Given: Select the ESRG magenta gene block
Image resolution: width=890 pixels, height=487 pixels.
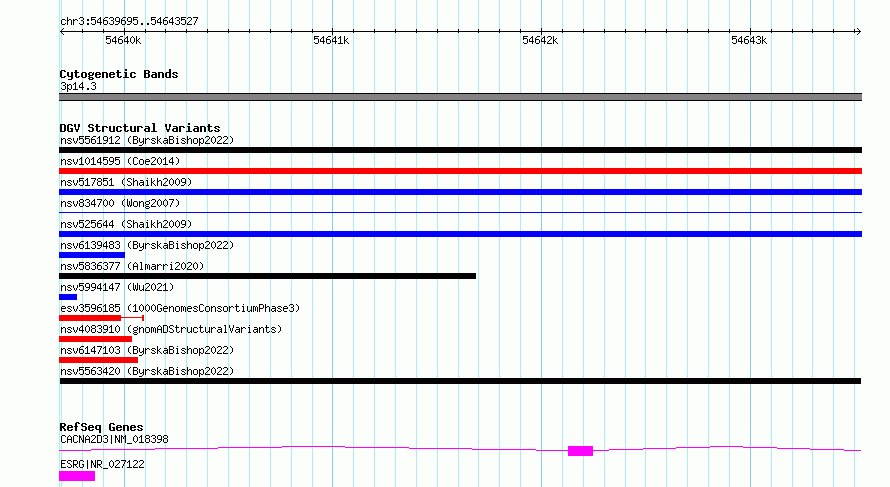Looking at the screenshot, I should point(77,476).
